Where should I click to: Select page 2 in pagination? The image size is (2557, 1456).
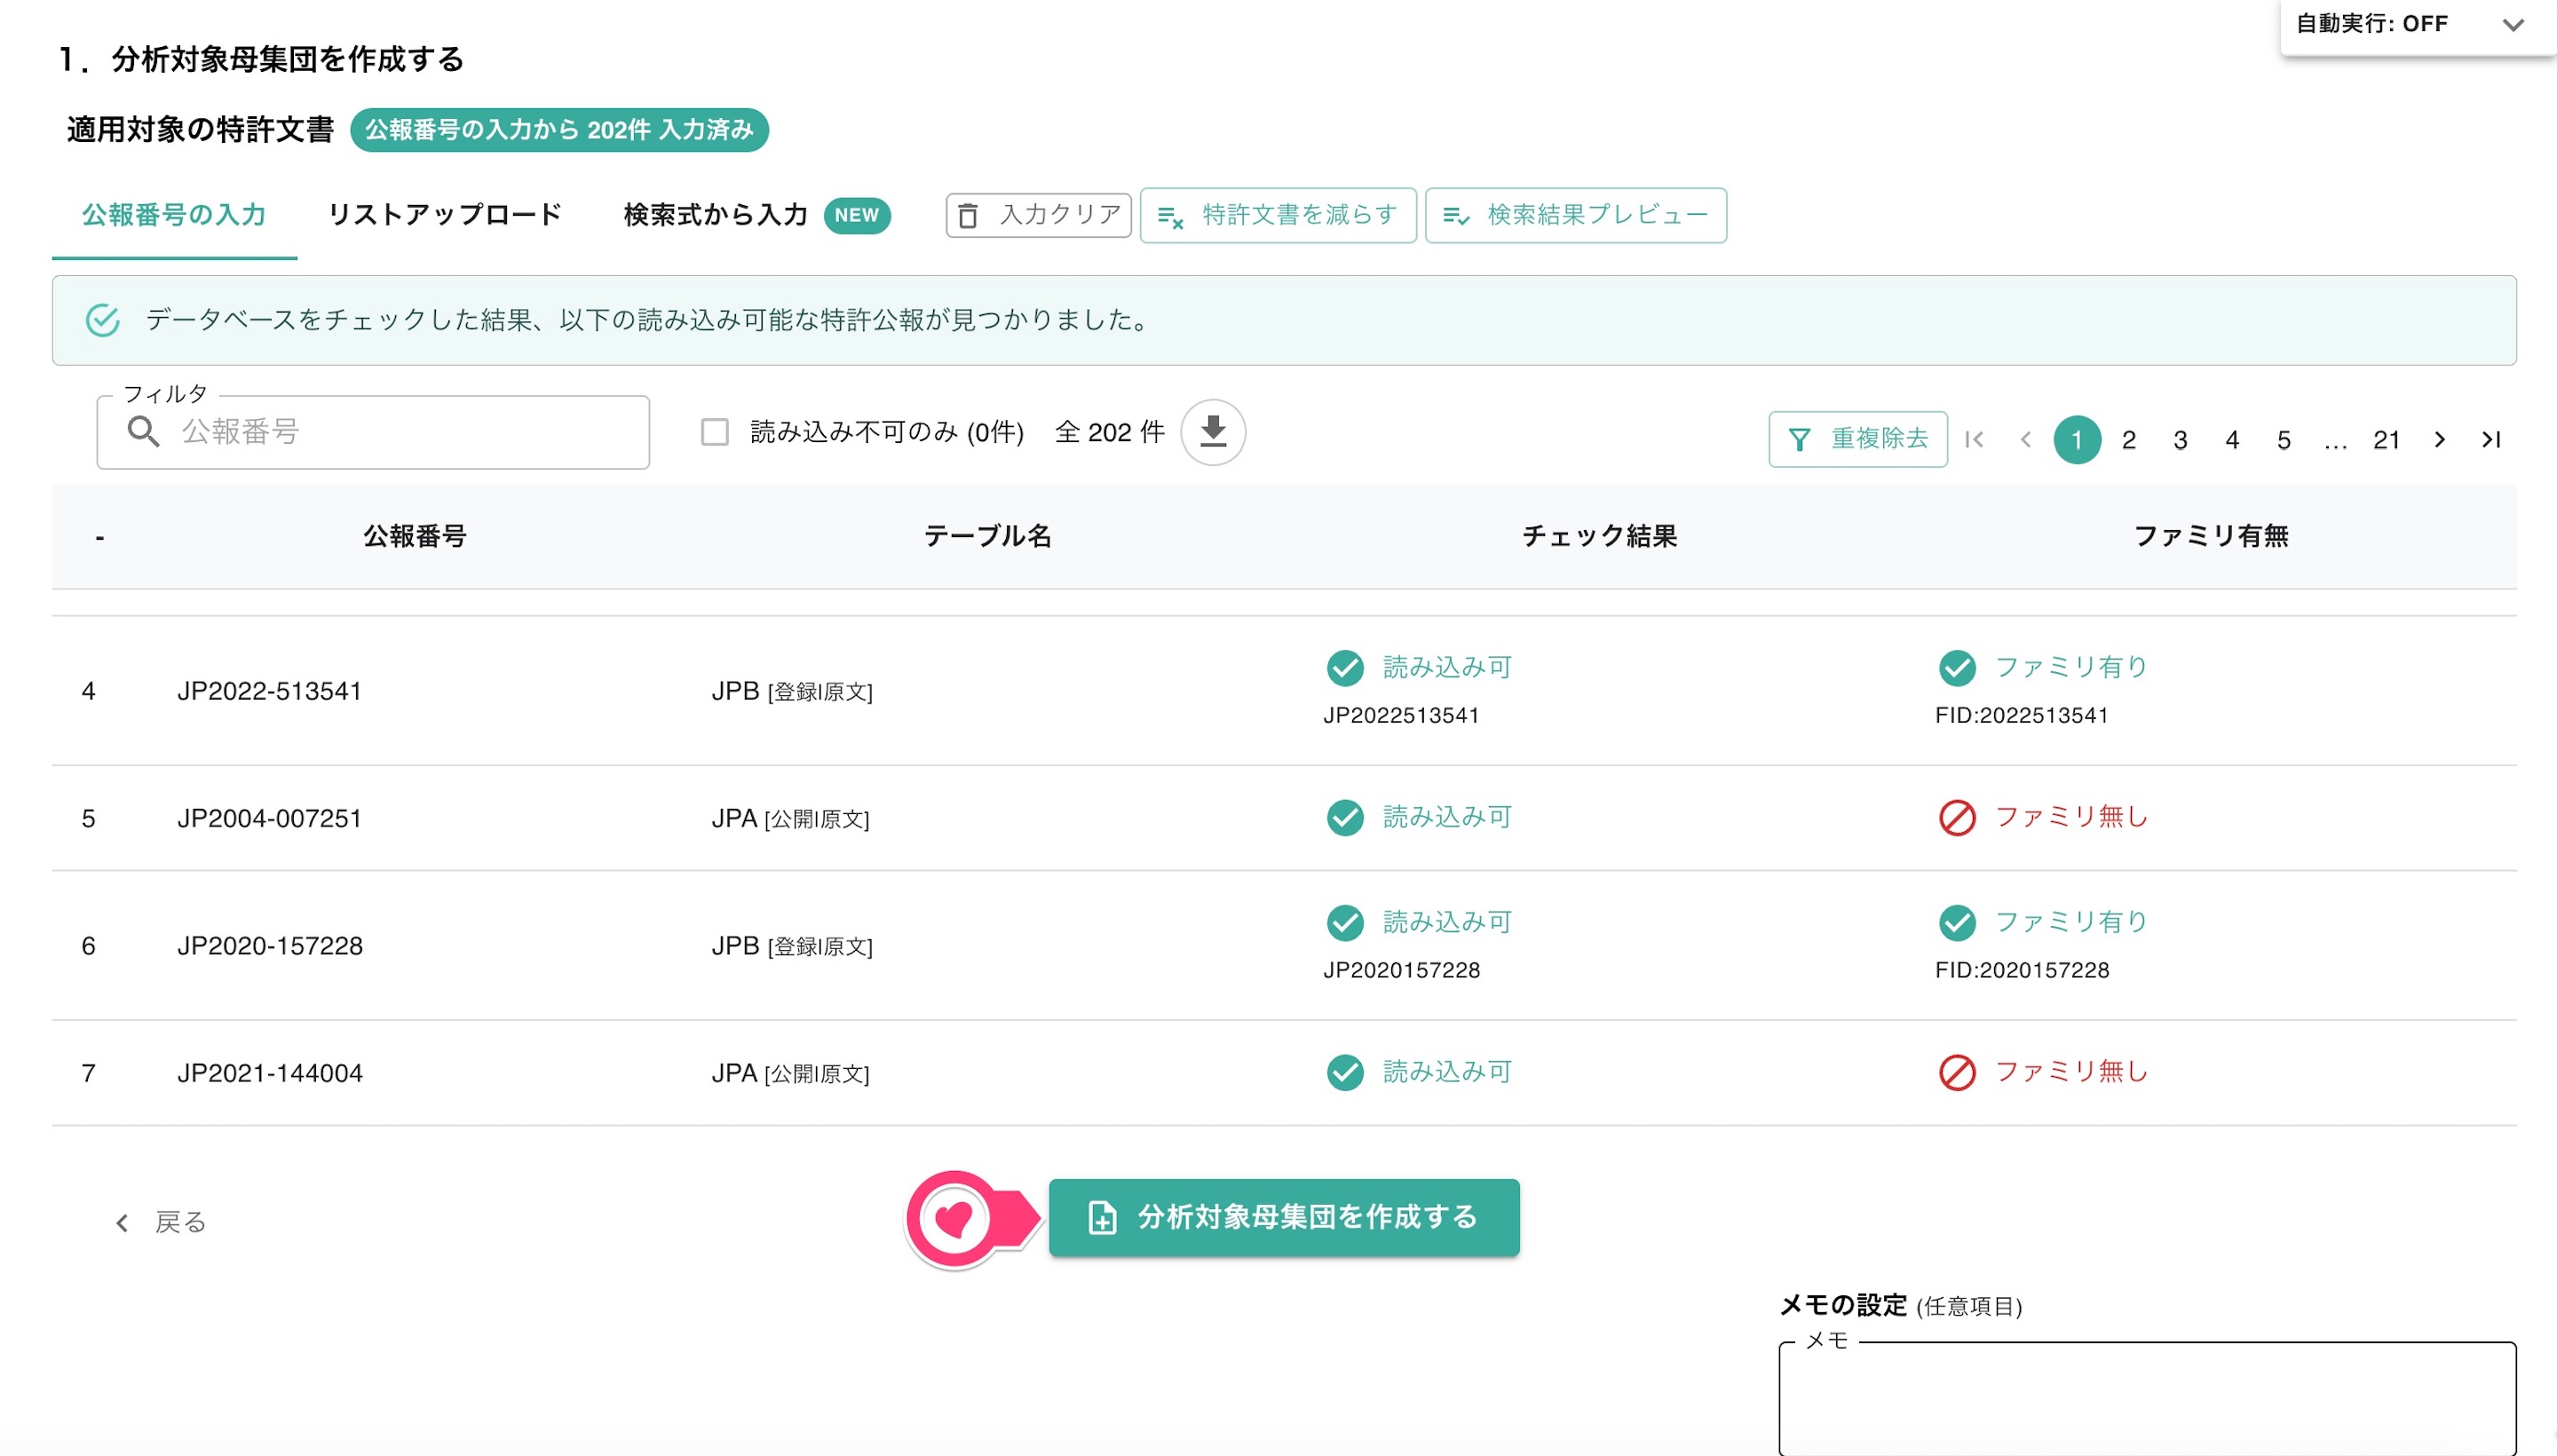click(x=2129, y=439)
